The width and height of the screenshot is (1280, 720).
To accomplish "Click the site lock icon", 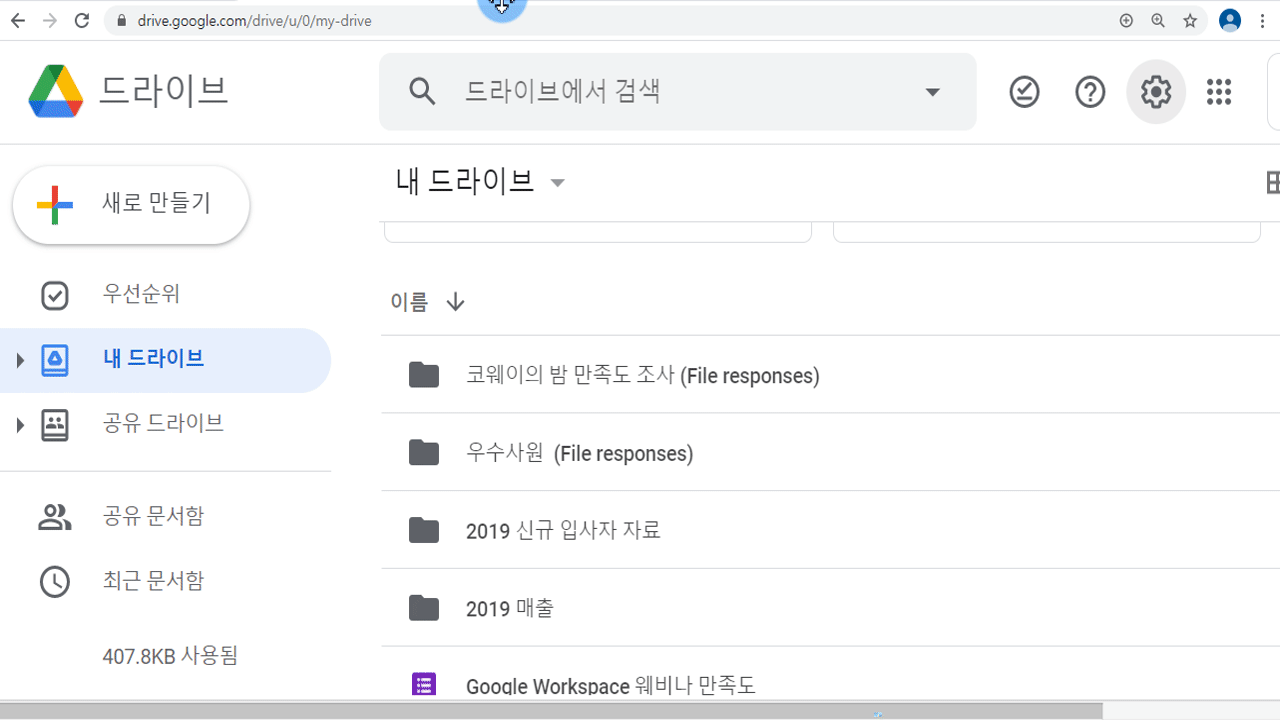I will pyautogui.click(x=122, y=20).
